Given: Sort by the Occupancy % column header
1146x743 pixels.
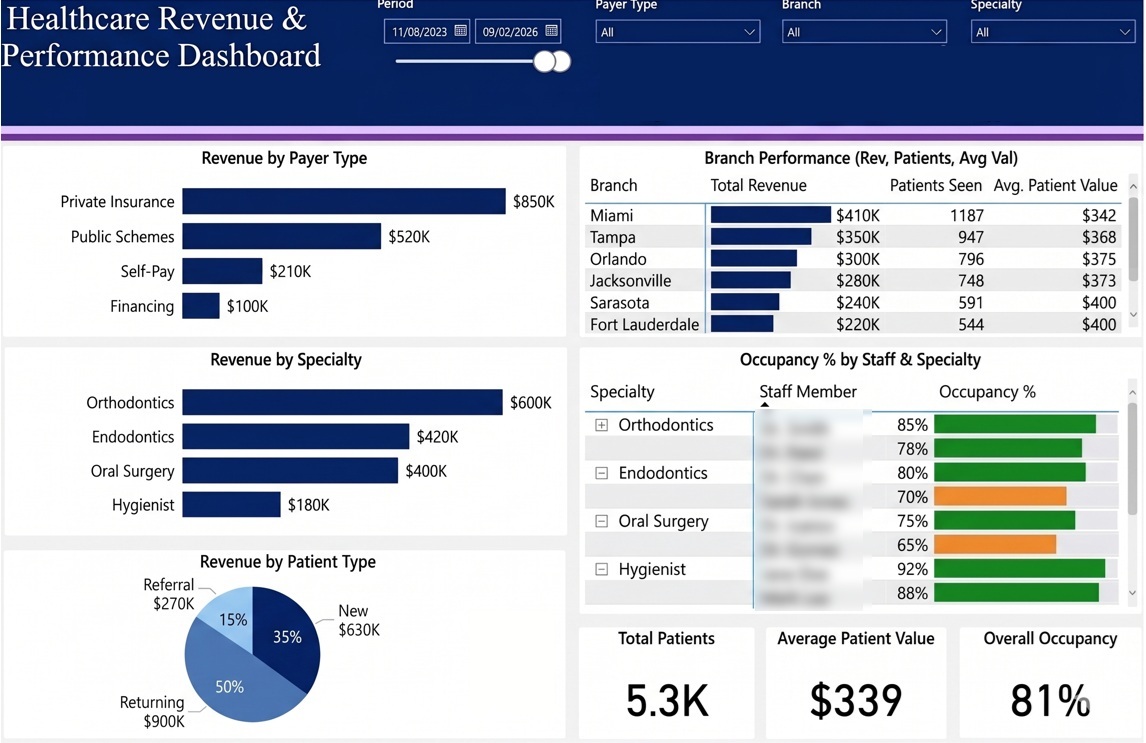Looking at the screenshot, I should (x=987, y=392).
